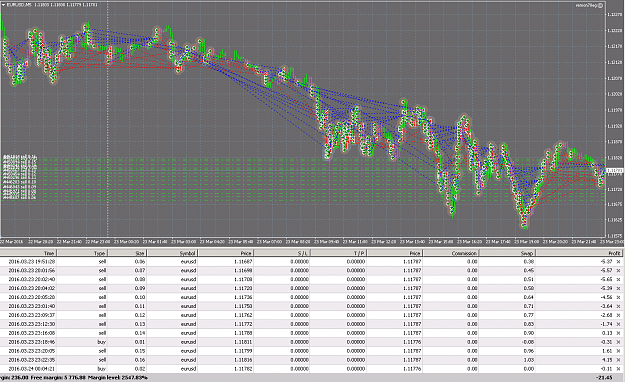The image size is (625, 382).
Task: Click the size value 0.16 cell
Action: click(x=140, y=360)
